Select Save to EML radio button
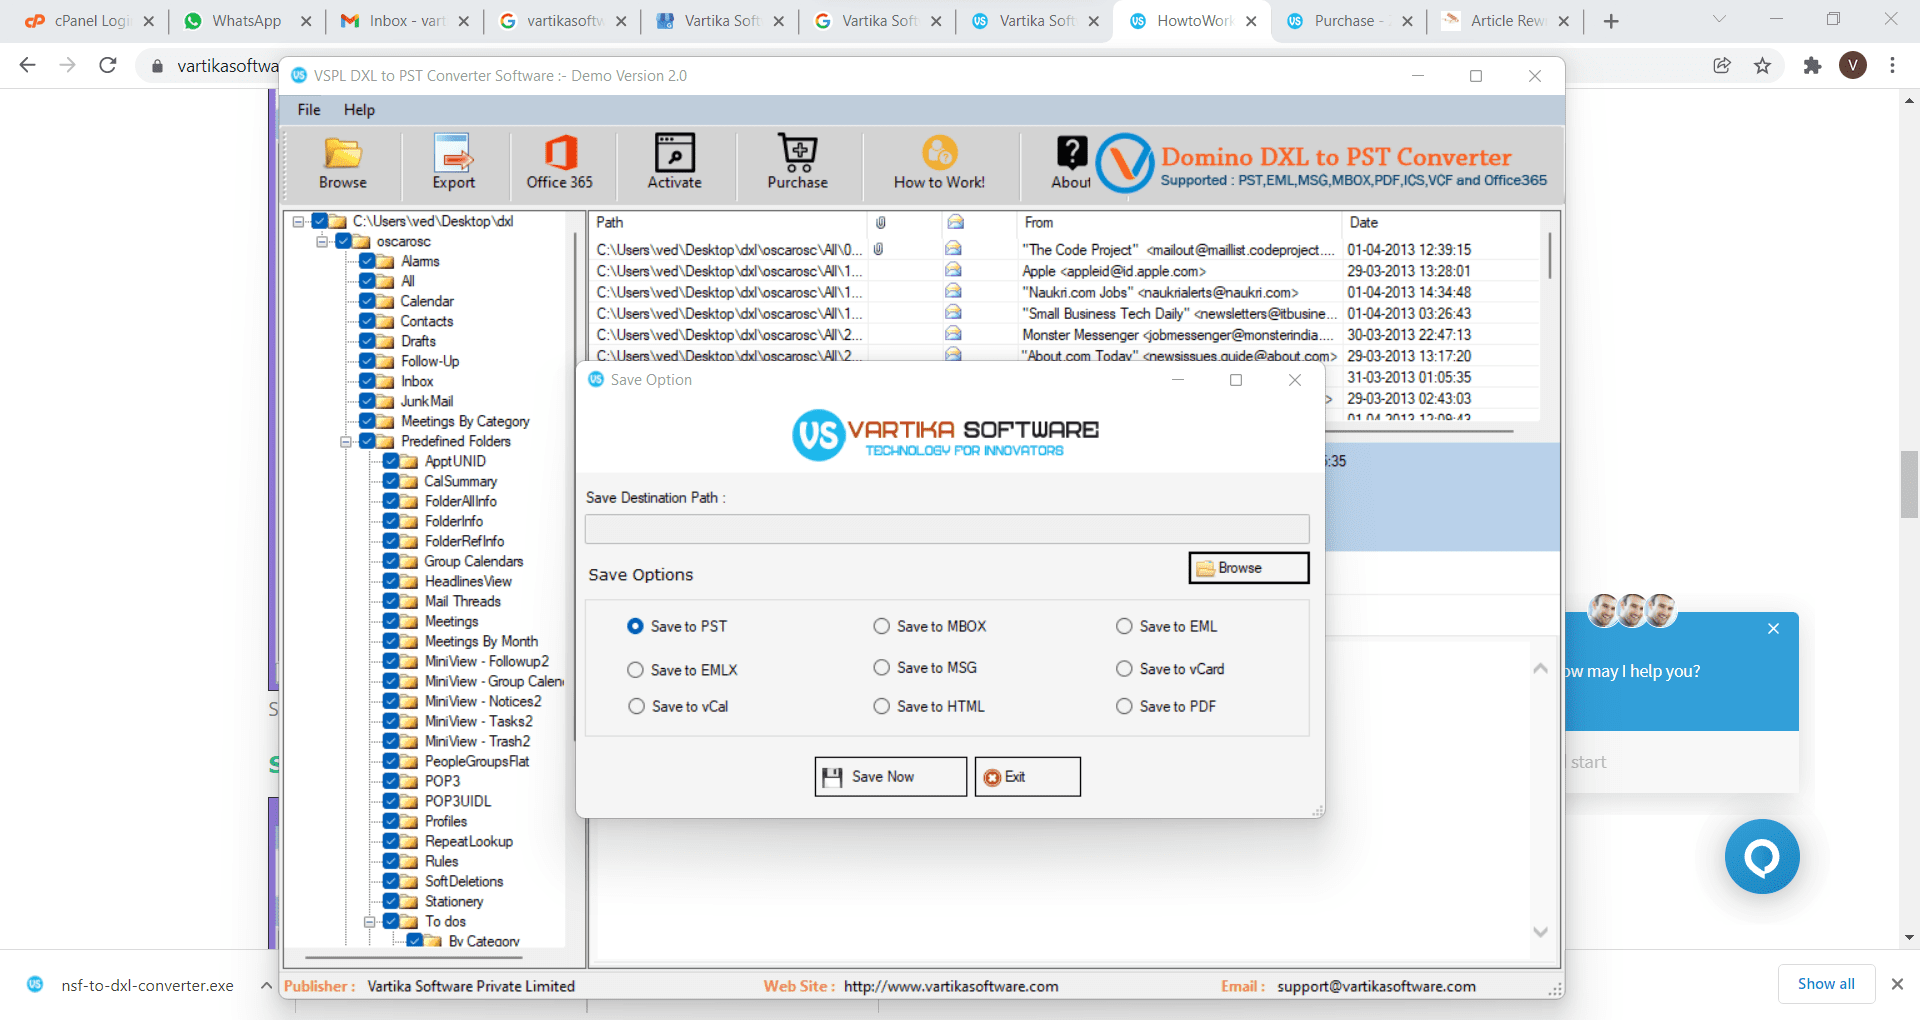Screen dimensions: 1920x1020 1124,626
